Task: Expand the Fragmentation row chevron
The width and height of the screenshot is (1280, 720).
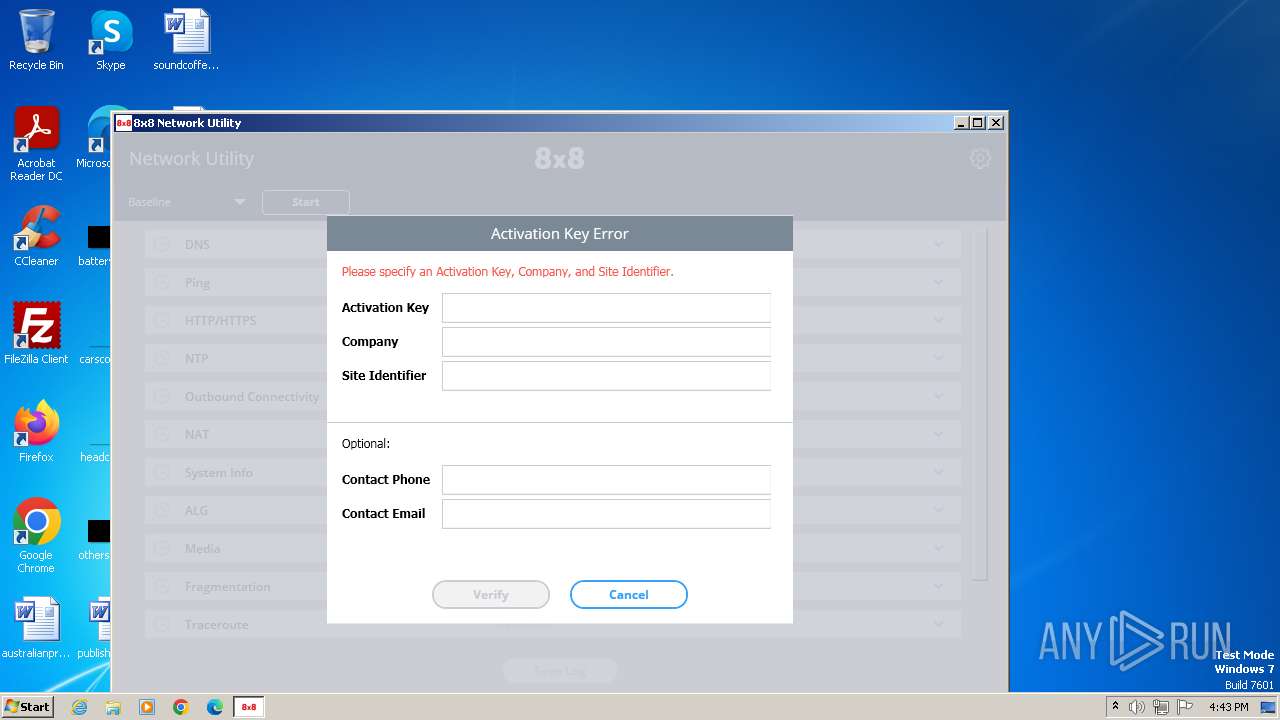Action: point(938,587)
